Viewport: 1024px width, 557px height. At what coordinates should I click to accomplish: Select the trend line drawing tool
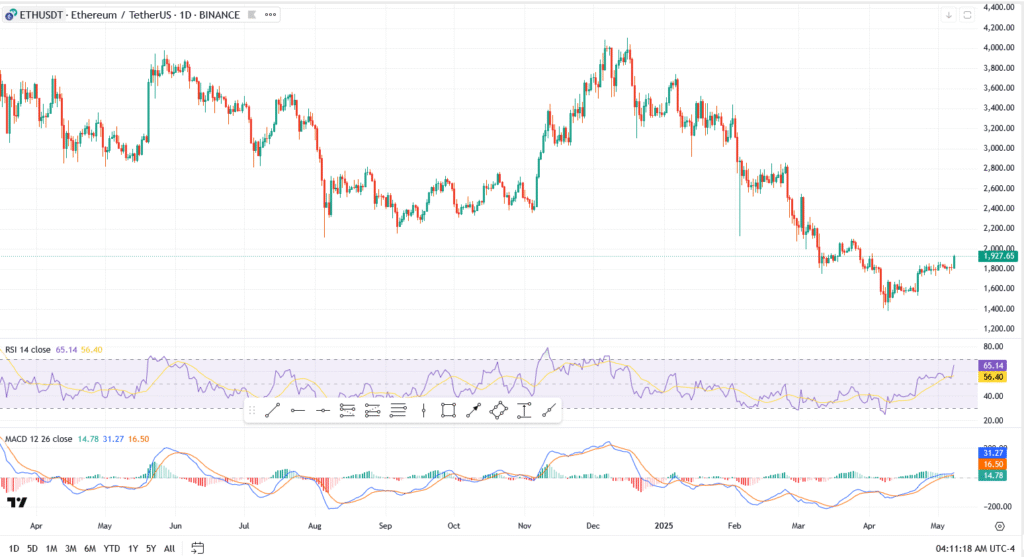point(273,410)
